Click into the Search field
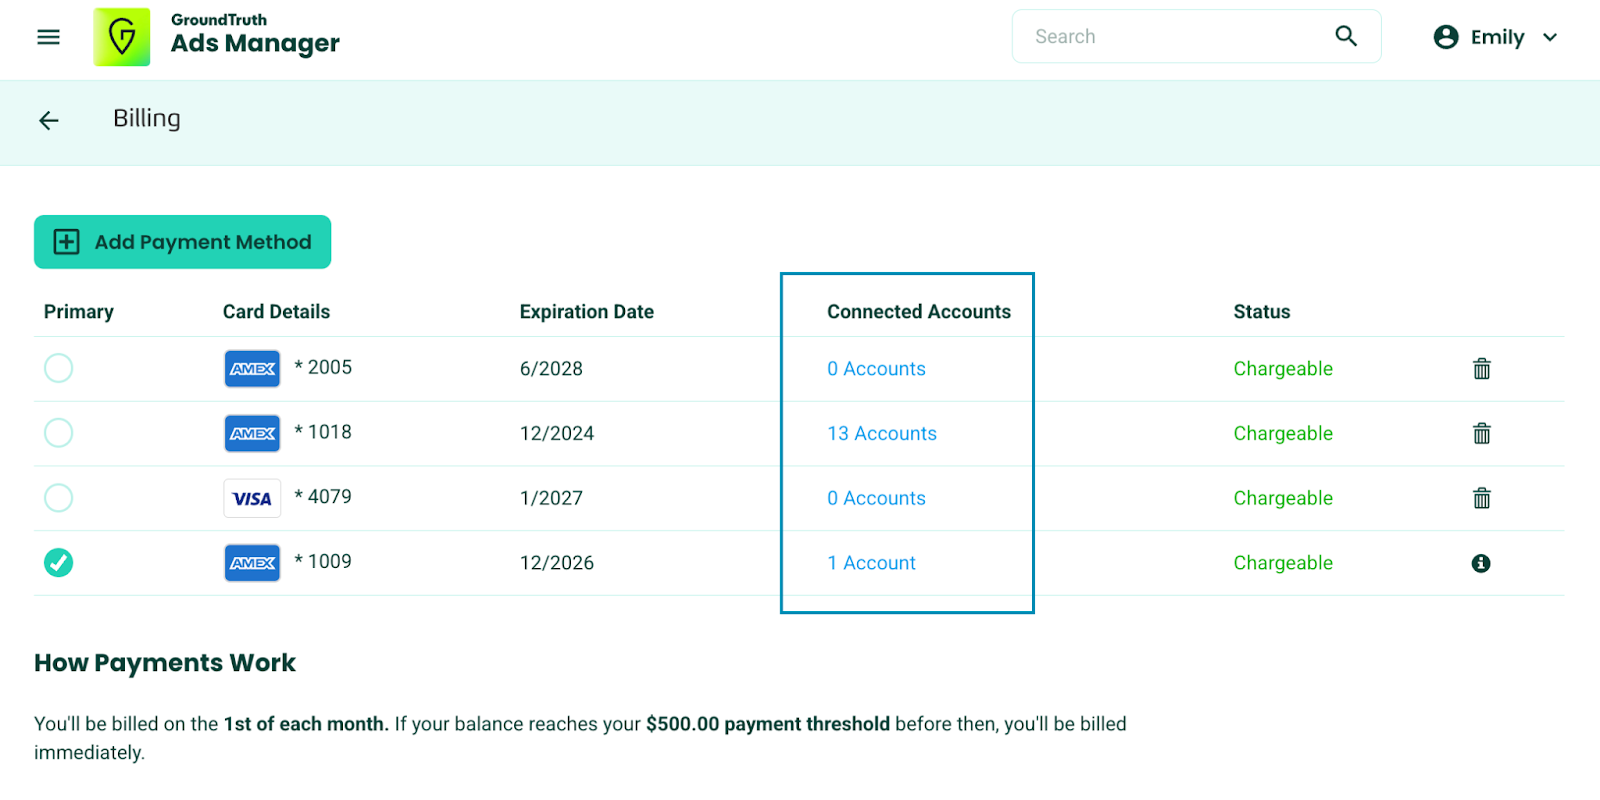The height and width of the screenshot is (800, 1600). click(x=1170, y=37)
